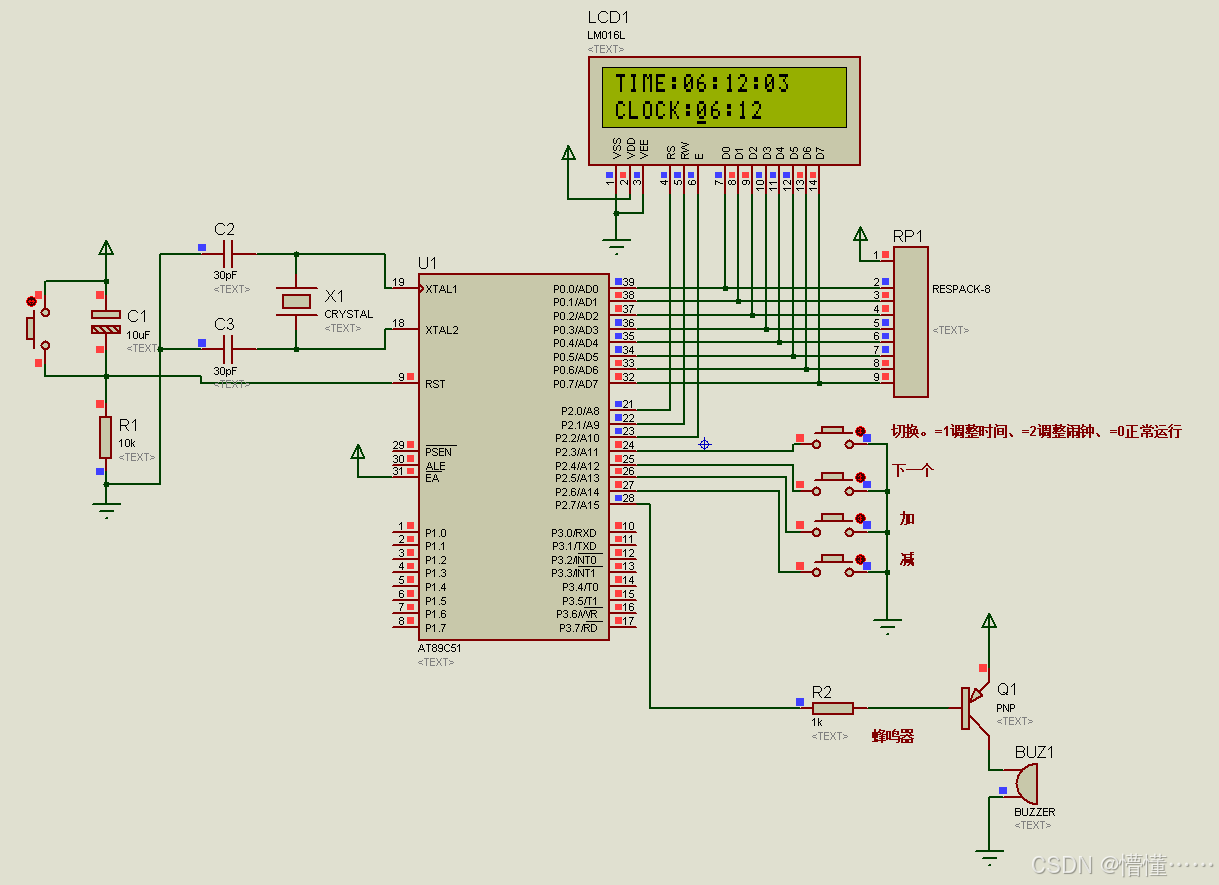Click the power terminal above Q1

tap(989, 621)
